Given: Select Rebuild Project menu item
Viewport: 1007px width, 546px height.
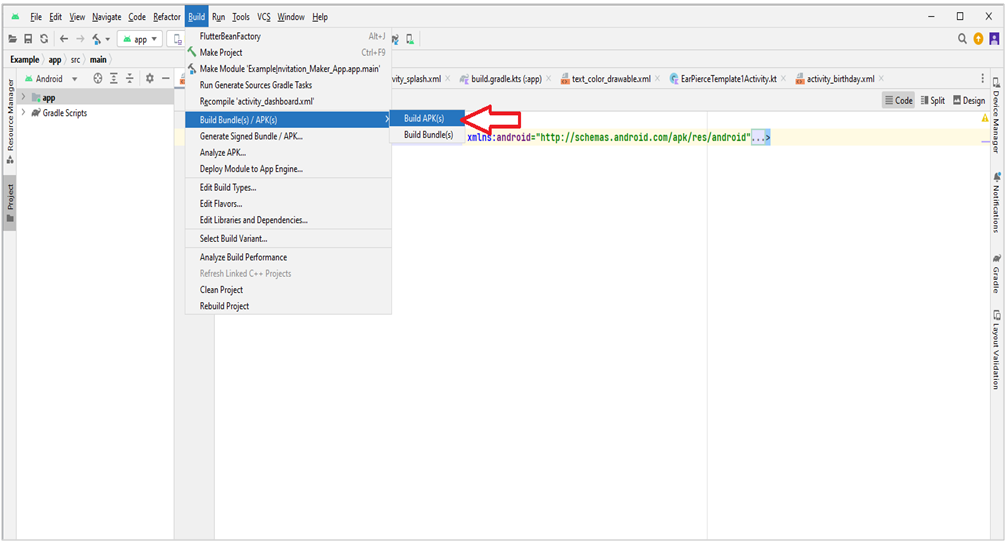Looking at the screenshot, I should pos(288,306).
